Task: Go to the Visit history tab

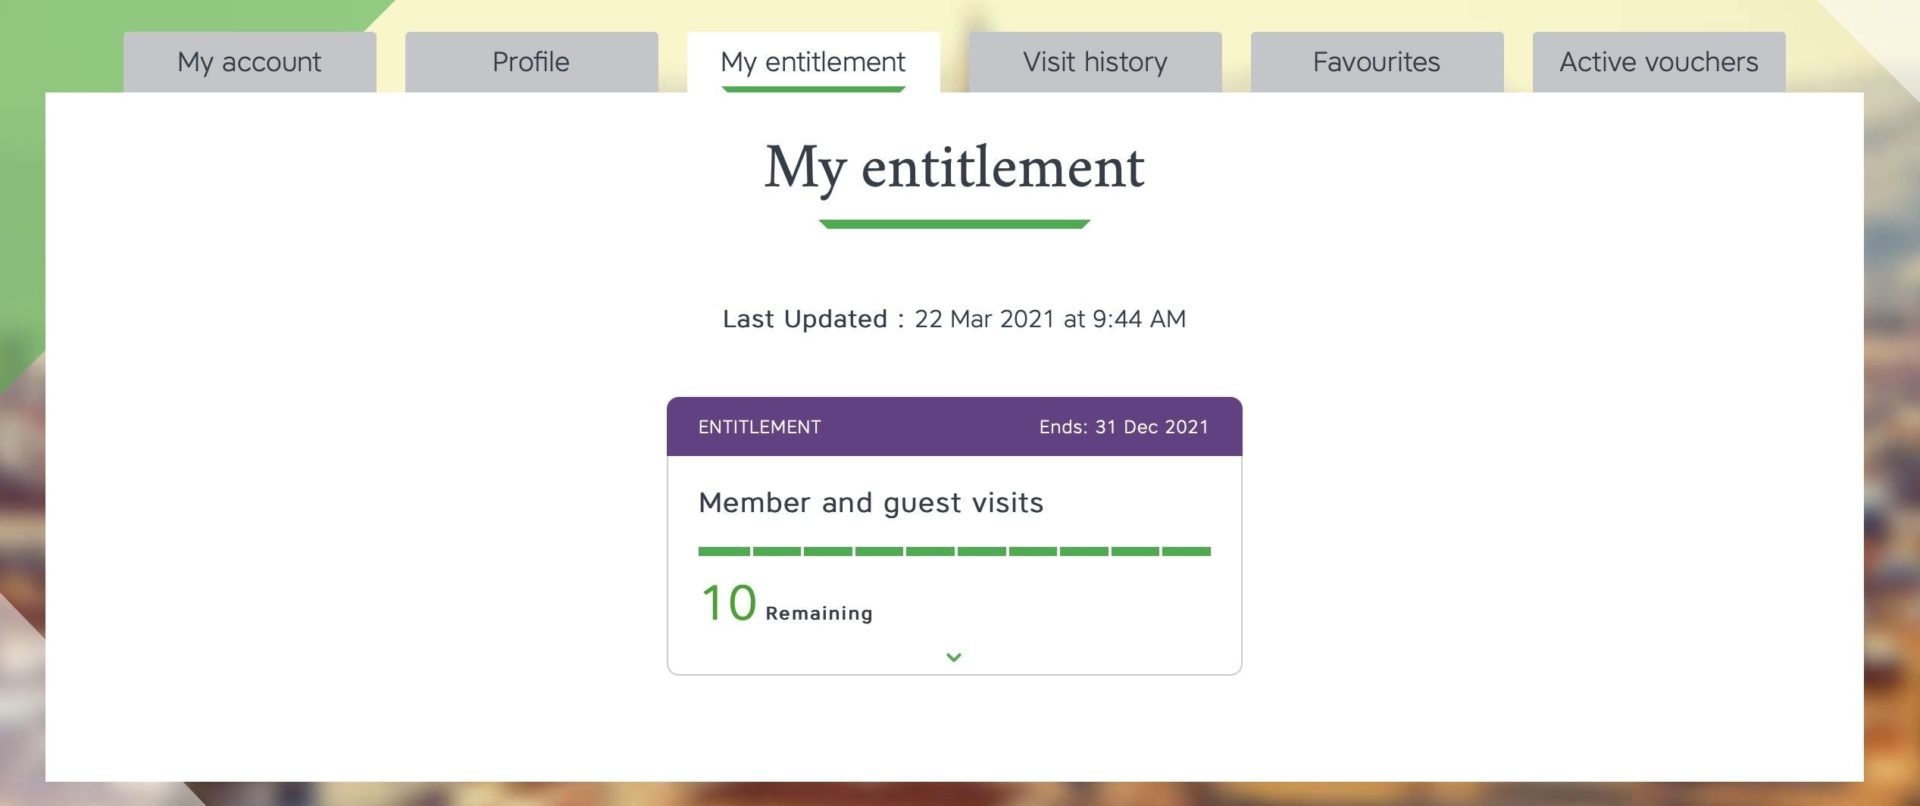Action: (1095, 62)
